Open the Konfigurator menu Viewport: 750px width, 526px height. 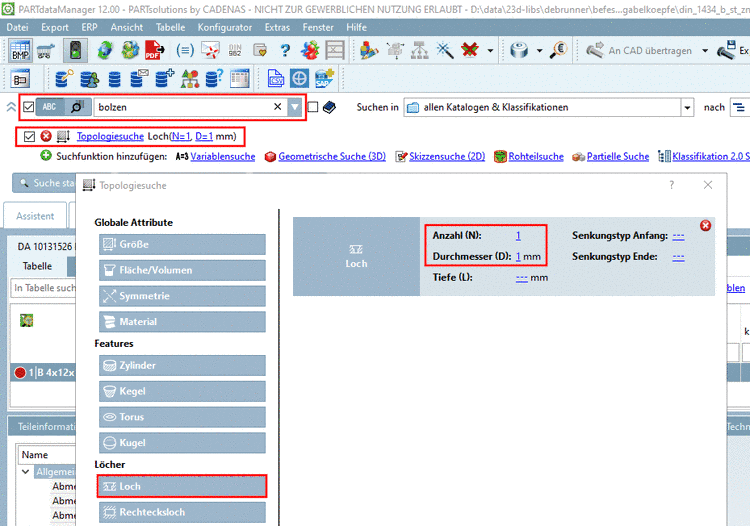pyautogui.click(x=225, y=27)
